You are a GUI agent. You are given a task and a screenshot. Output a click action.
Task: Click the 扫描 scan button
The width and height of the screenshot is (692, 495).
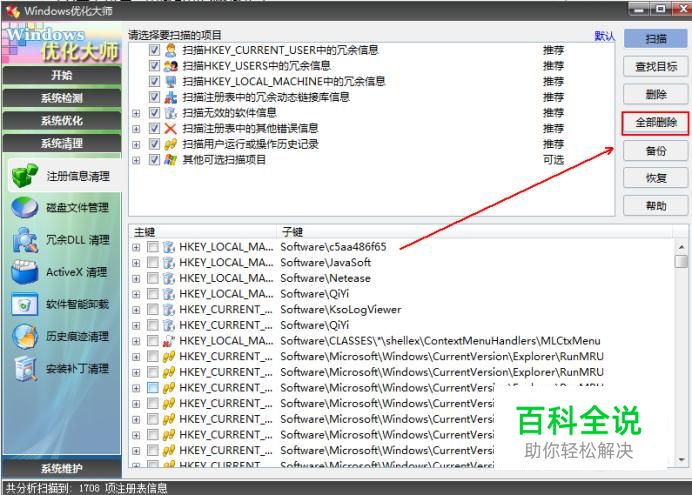[x=656, y=39]
